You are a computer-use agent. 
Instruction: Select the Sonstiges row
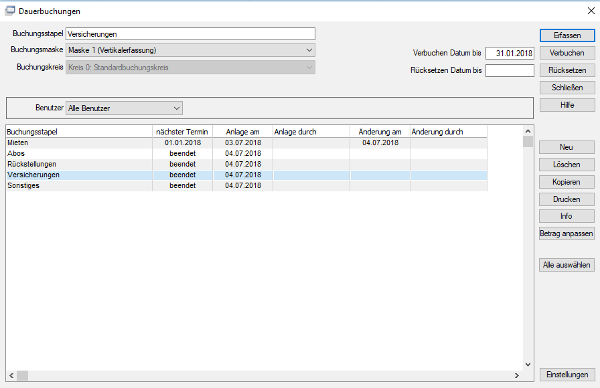tap(247, 186)
